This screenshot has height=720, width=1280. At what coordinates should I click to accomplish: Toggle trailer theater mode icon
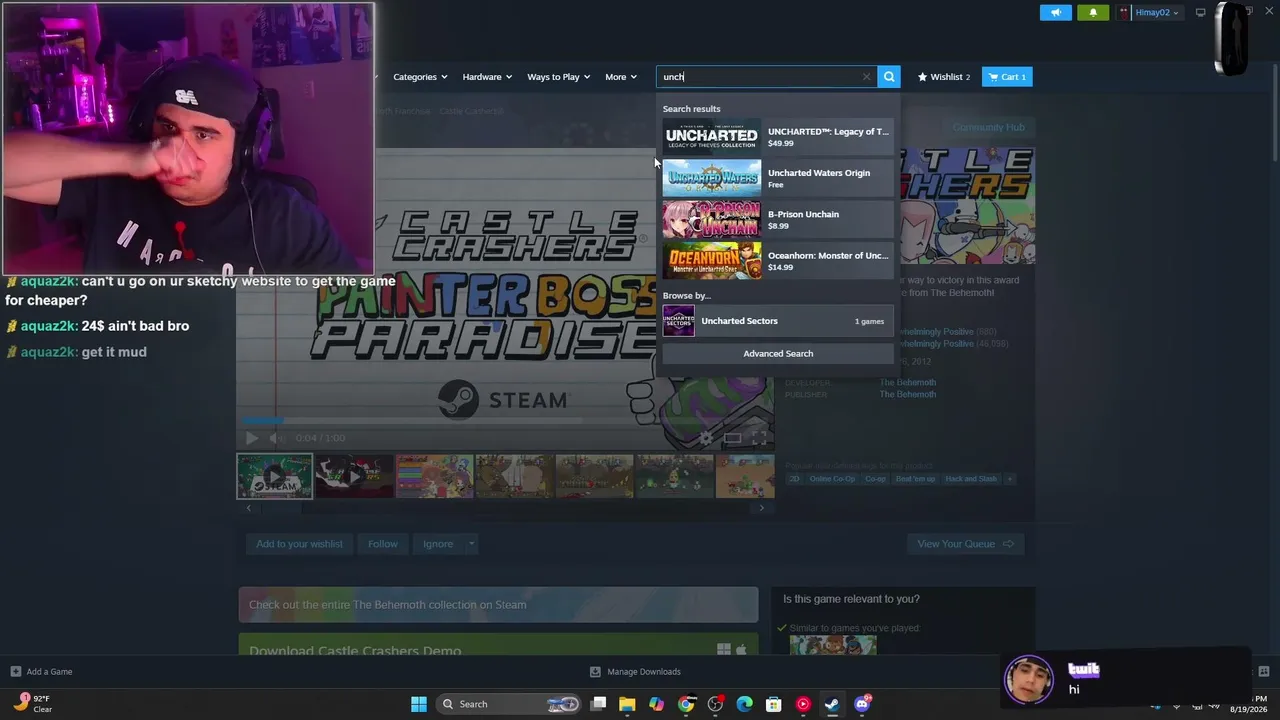pos(733,438)
